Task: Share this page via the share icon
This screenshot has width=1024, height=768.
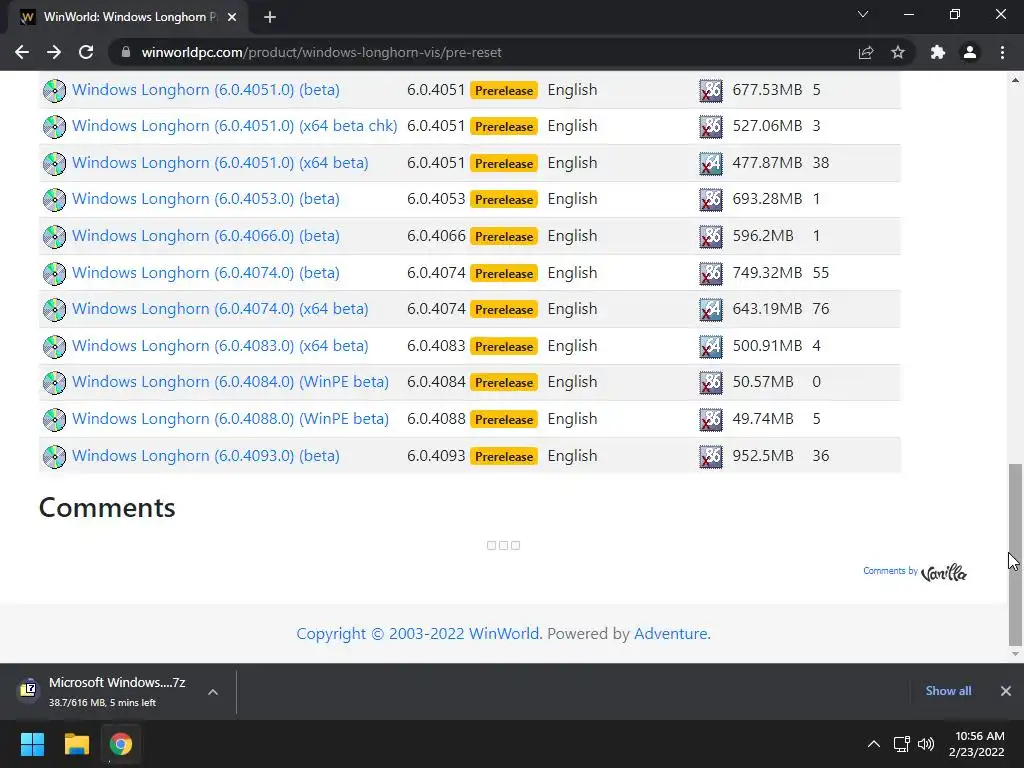Action: point(866,52)
